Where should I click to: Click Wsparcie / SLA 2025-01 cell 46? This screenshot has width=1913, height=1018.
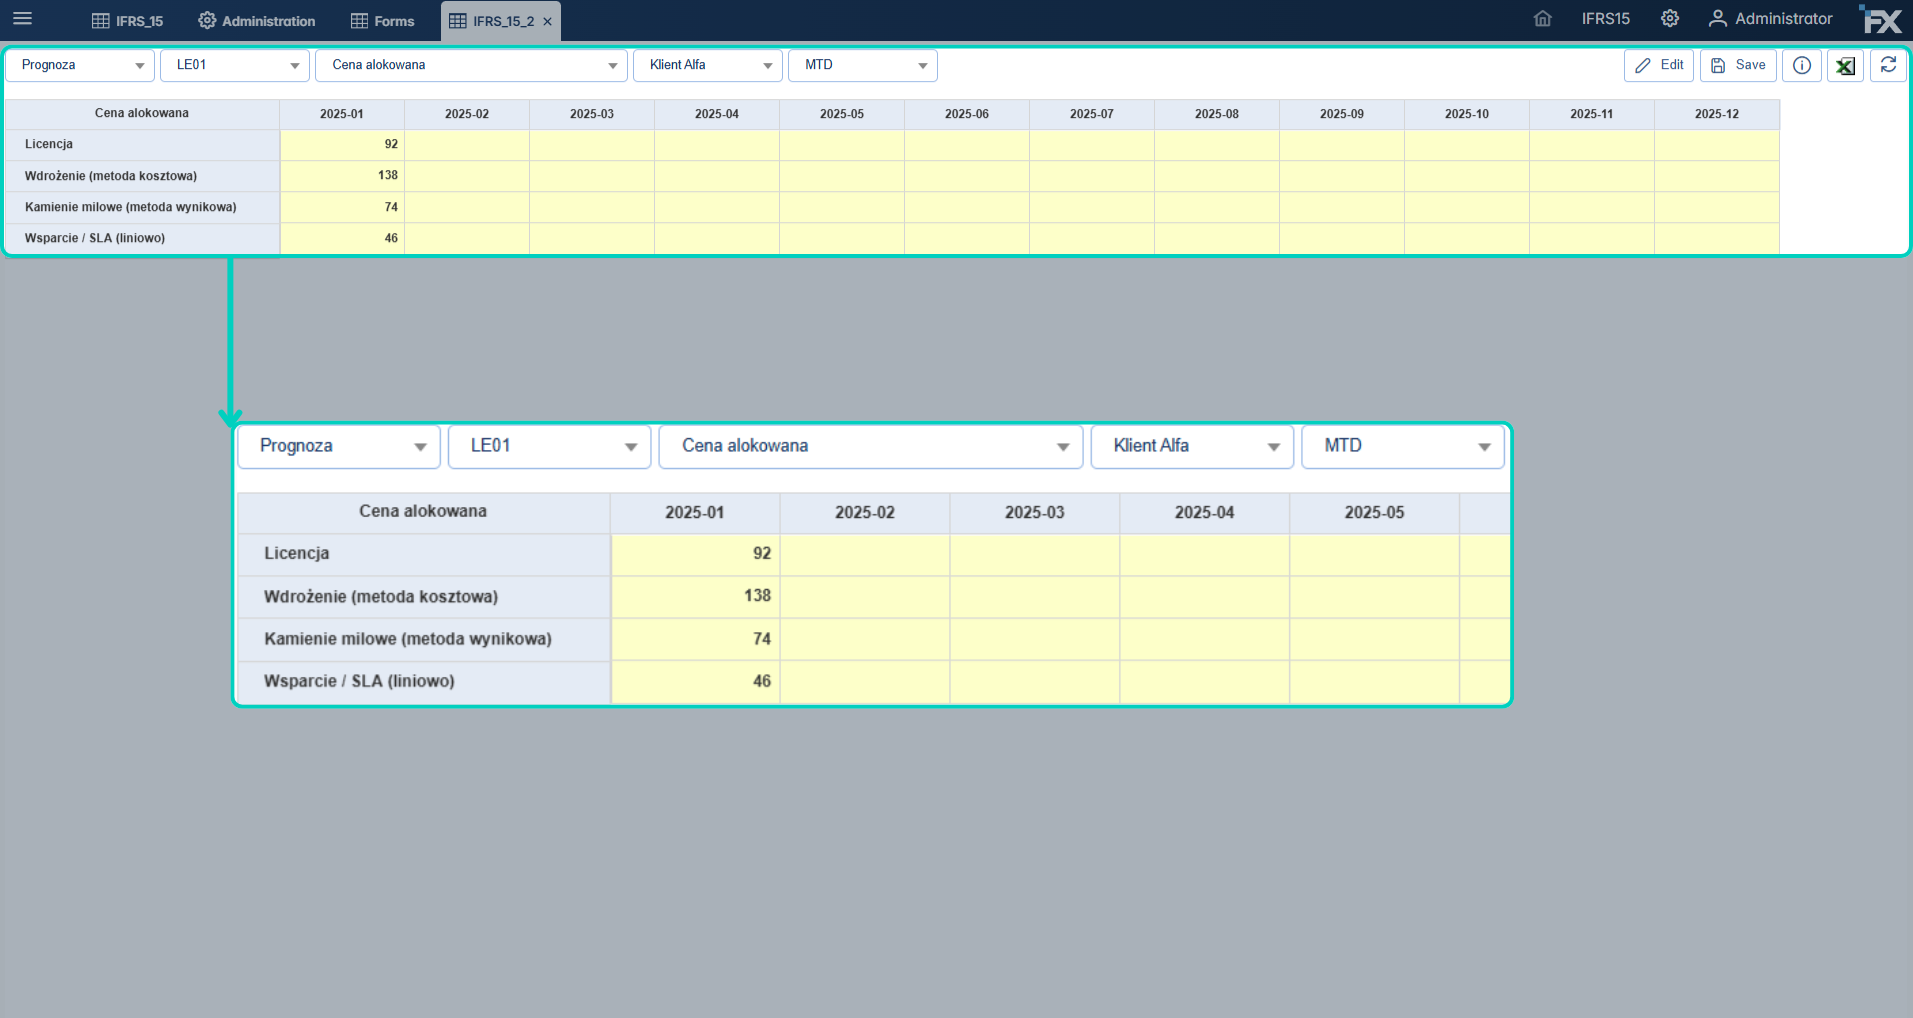point(342,238)
